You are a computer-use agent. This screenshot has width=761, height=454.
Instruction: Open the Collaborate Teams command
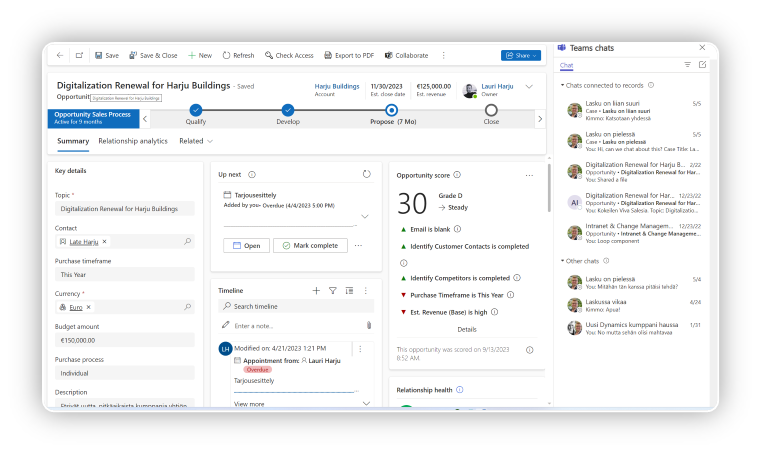click(x=388, y=56)
